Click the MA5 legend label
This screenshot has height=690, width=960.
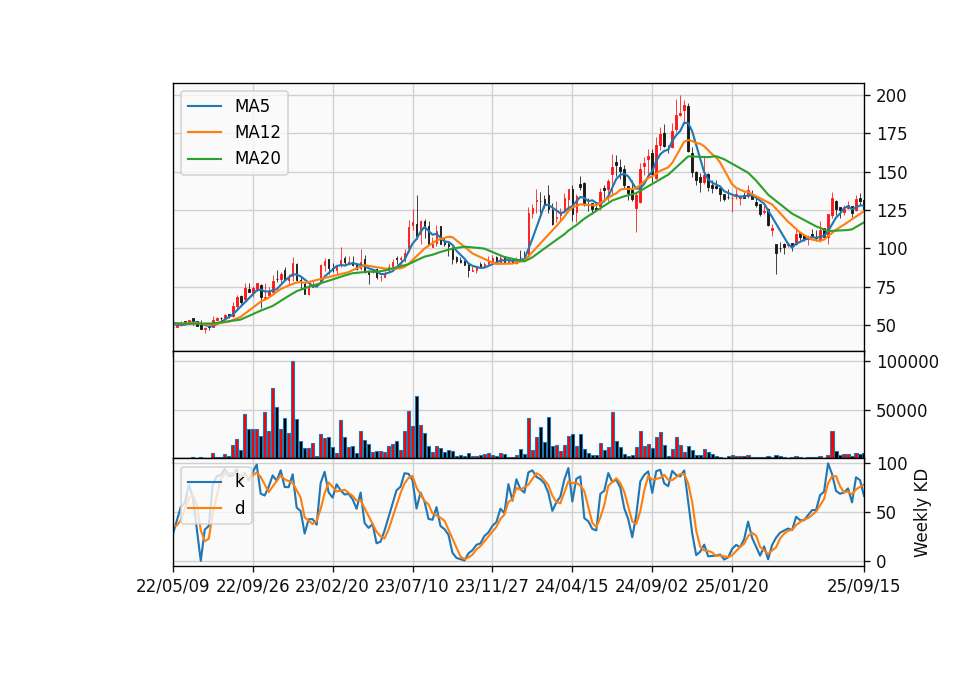pos(252,106)
